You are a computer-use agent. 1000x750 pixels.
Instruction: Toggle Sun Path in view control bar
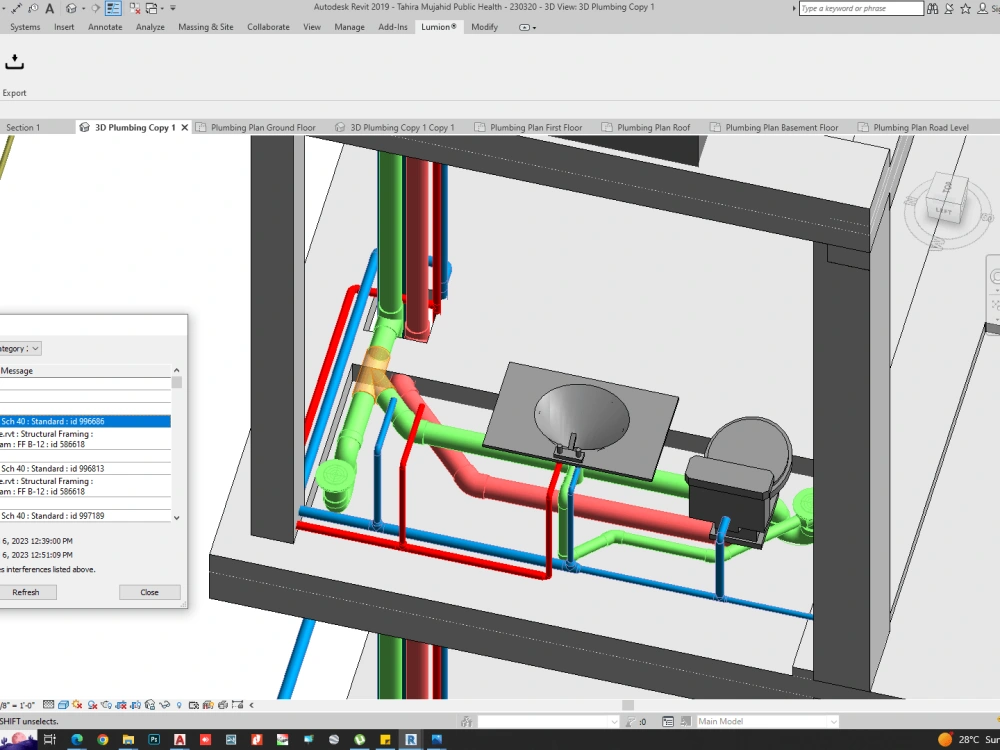point(77,705)
